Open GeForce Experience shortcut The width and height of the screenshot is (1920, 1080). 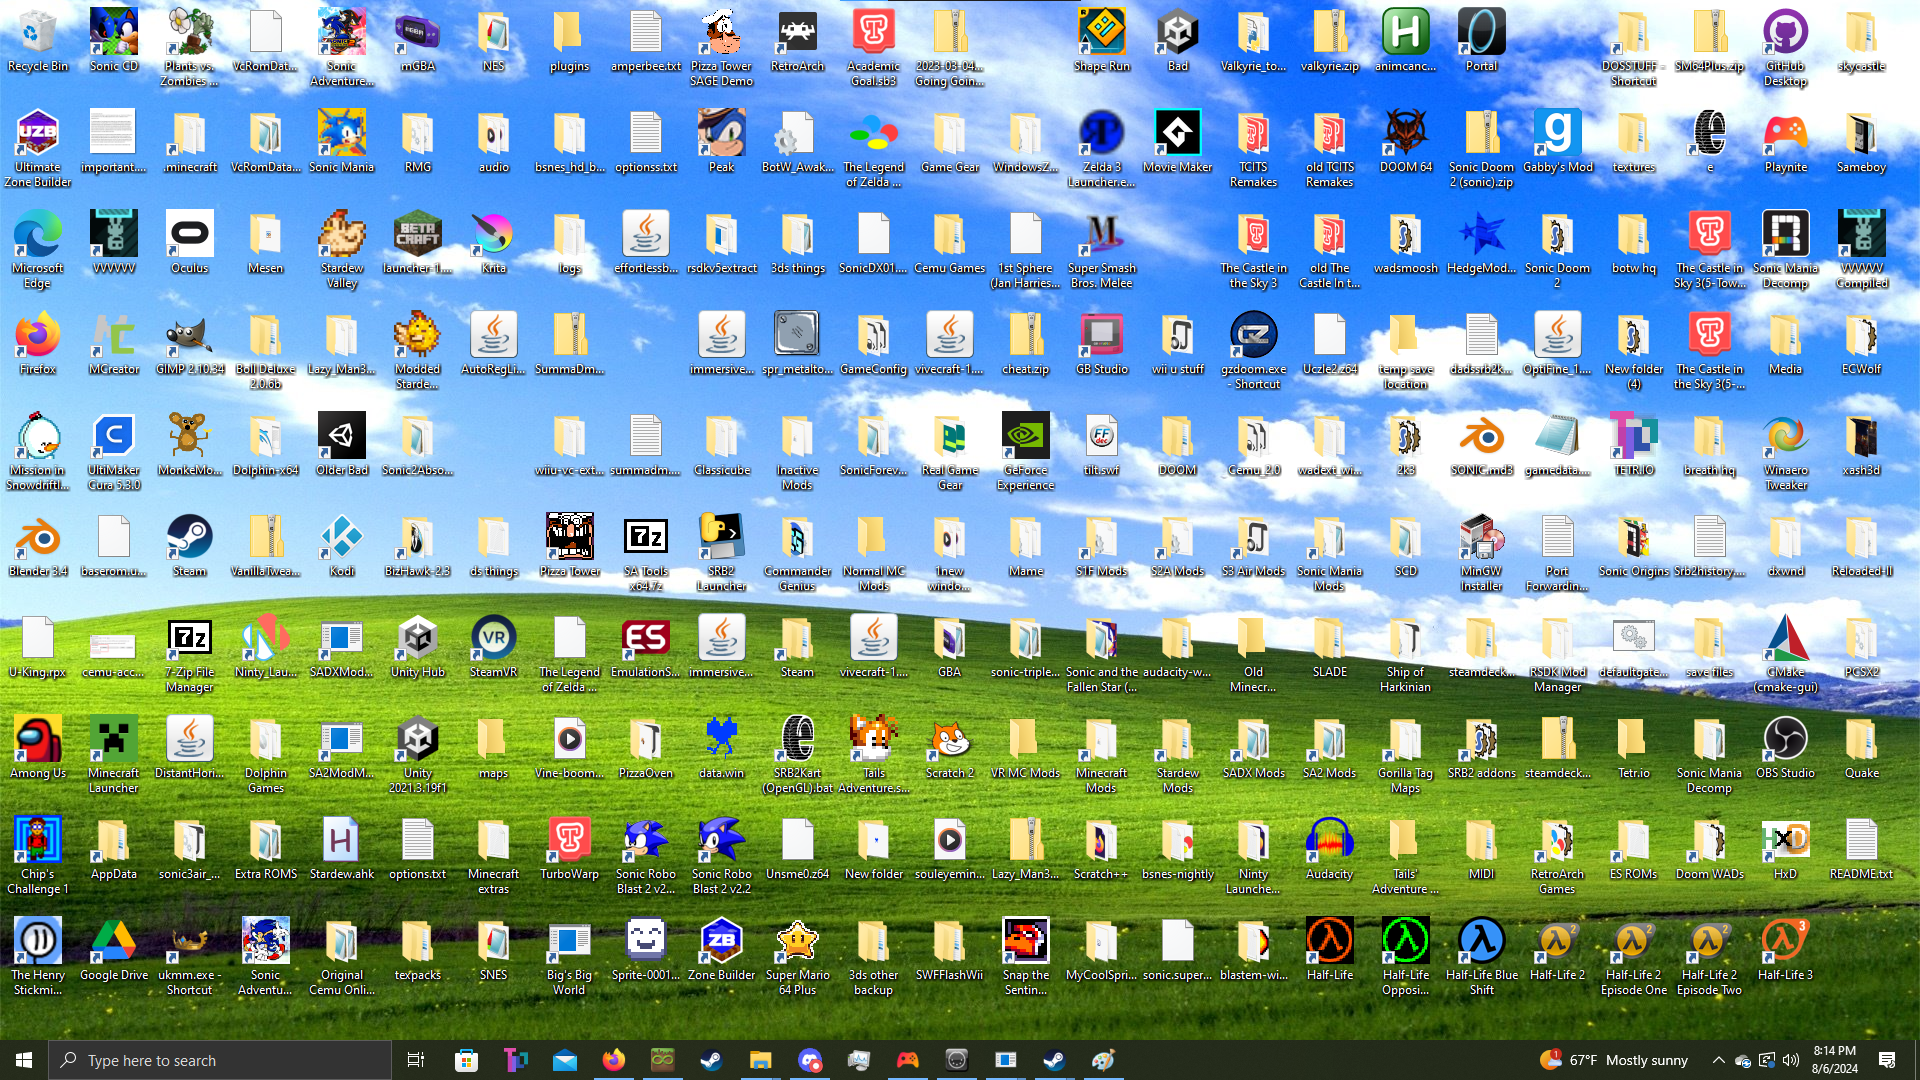[x=1026, y=451]
